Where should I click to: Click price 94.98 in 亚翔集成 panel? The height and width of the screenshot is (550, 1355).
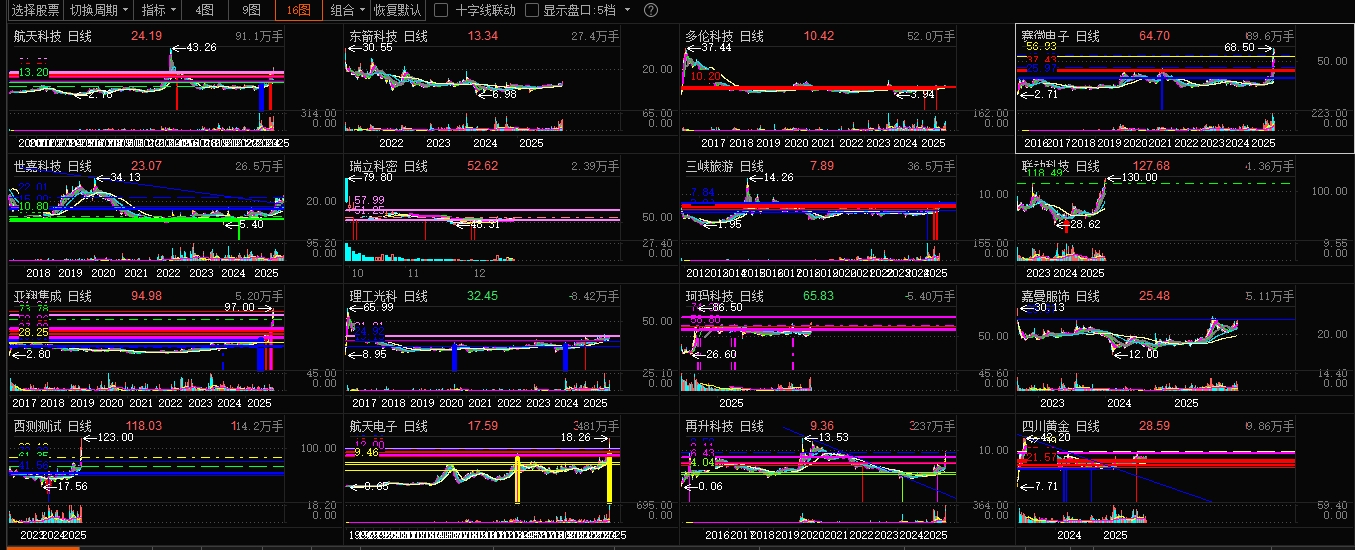click(x=146, y=296)
